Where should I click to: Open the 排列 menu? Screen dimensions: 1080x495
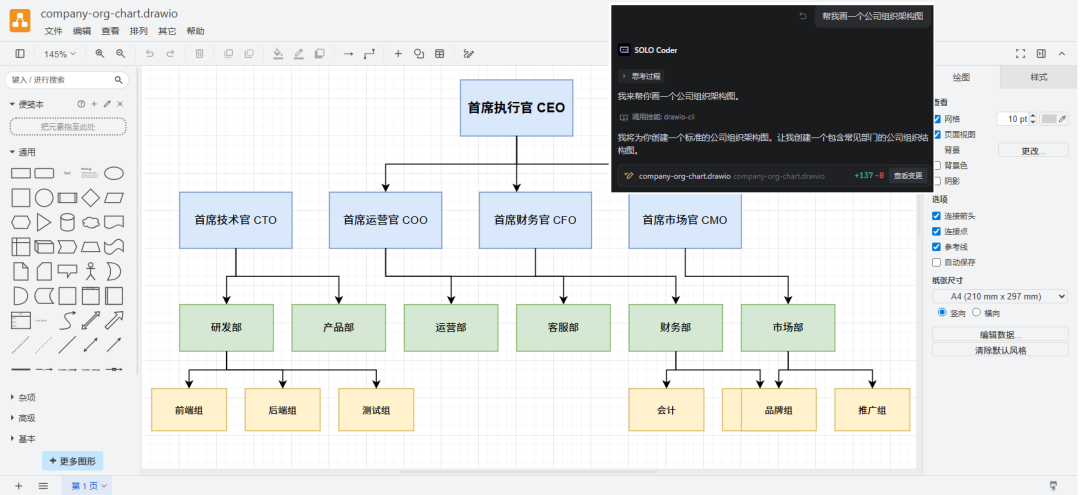pos(110,31)
